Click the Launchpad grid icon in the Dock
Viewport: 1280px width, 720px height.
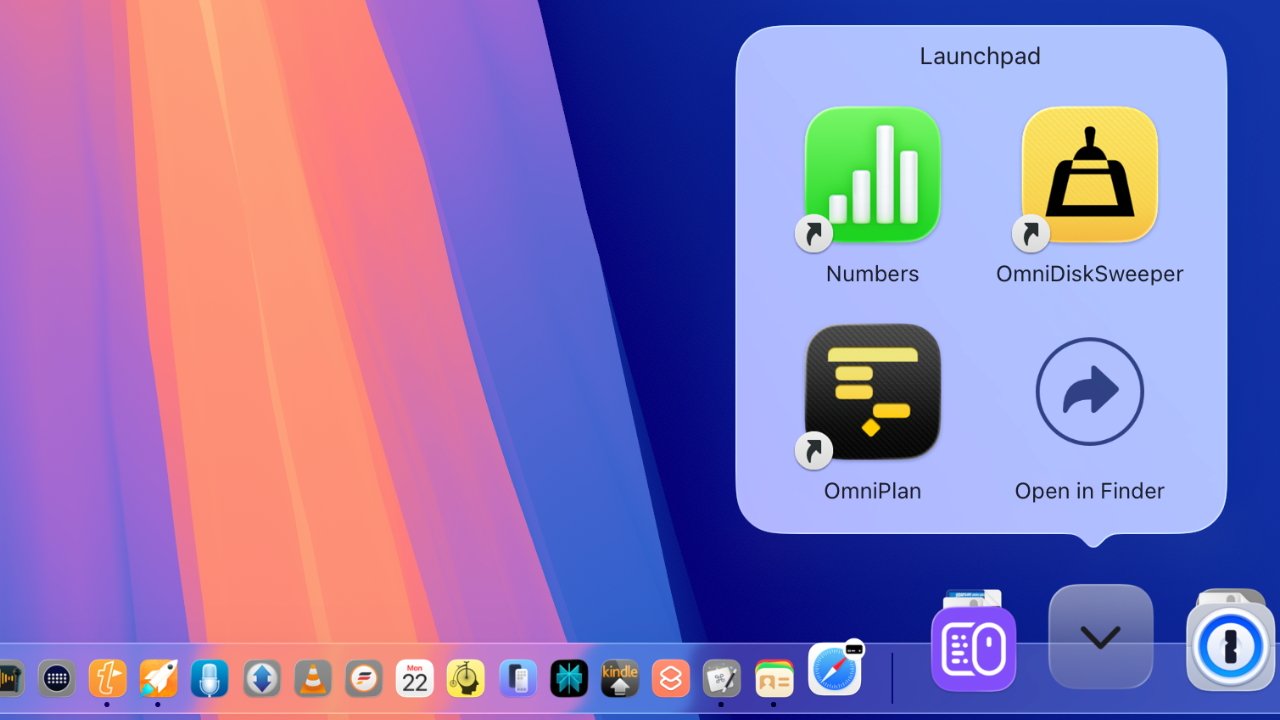(56, 678)
